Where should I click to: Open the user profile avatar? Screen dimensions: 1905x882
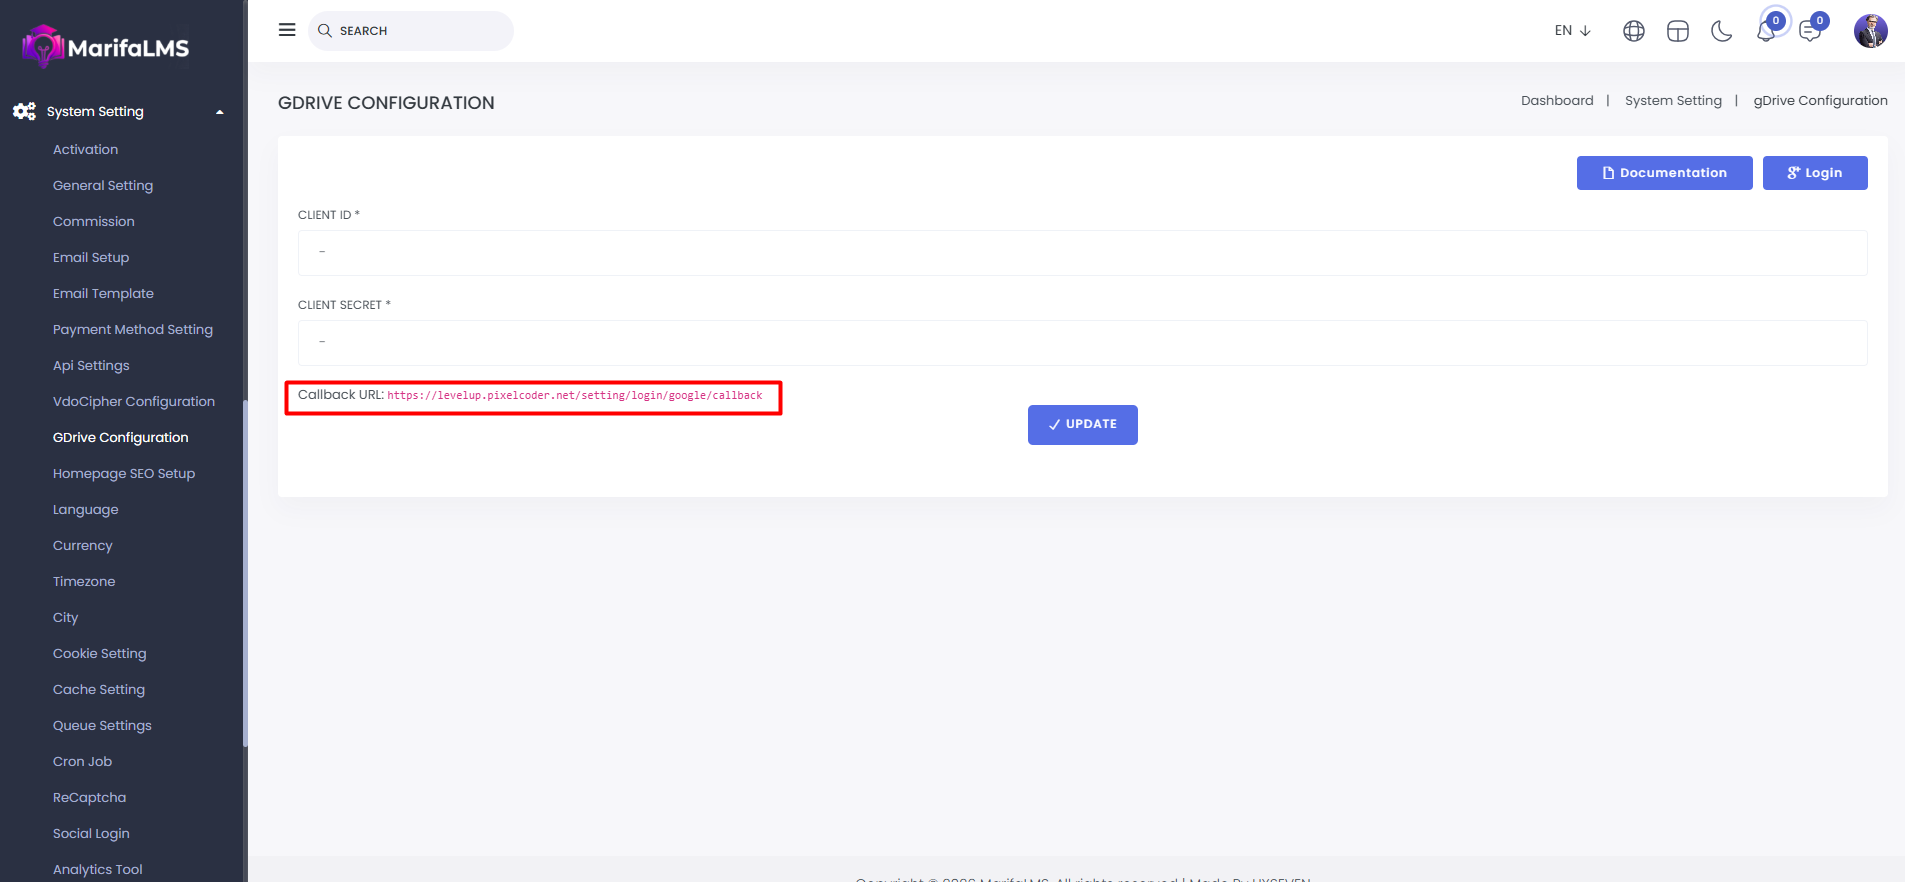coord(1870,31)
